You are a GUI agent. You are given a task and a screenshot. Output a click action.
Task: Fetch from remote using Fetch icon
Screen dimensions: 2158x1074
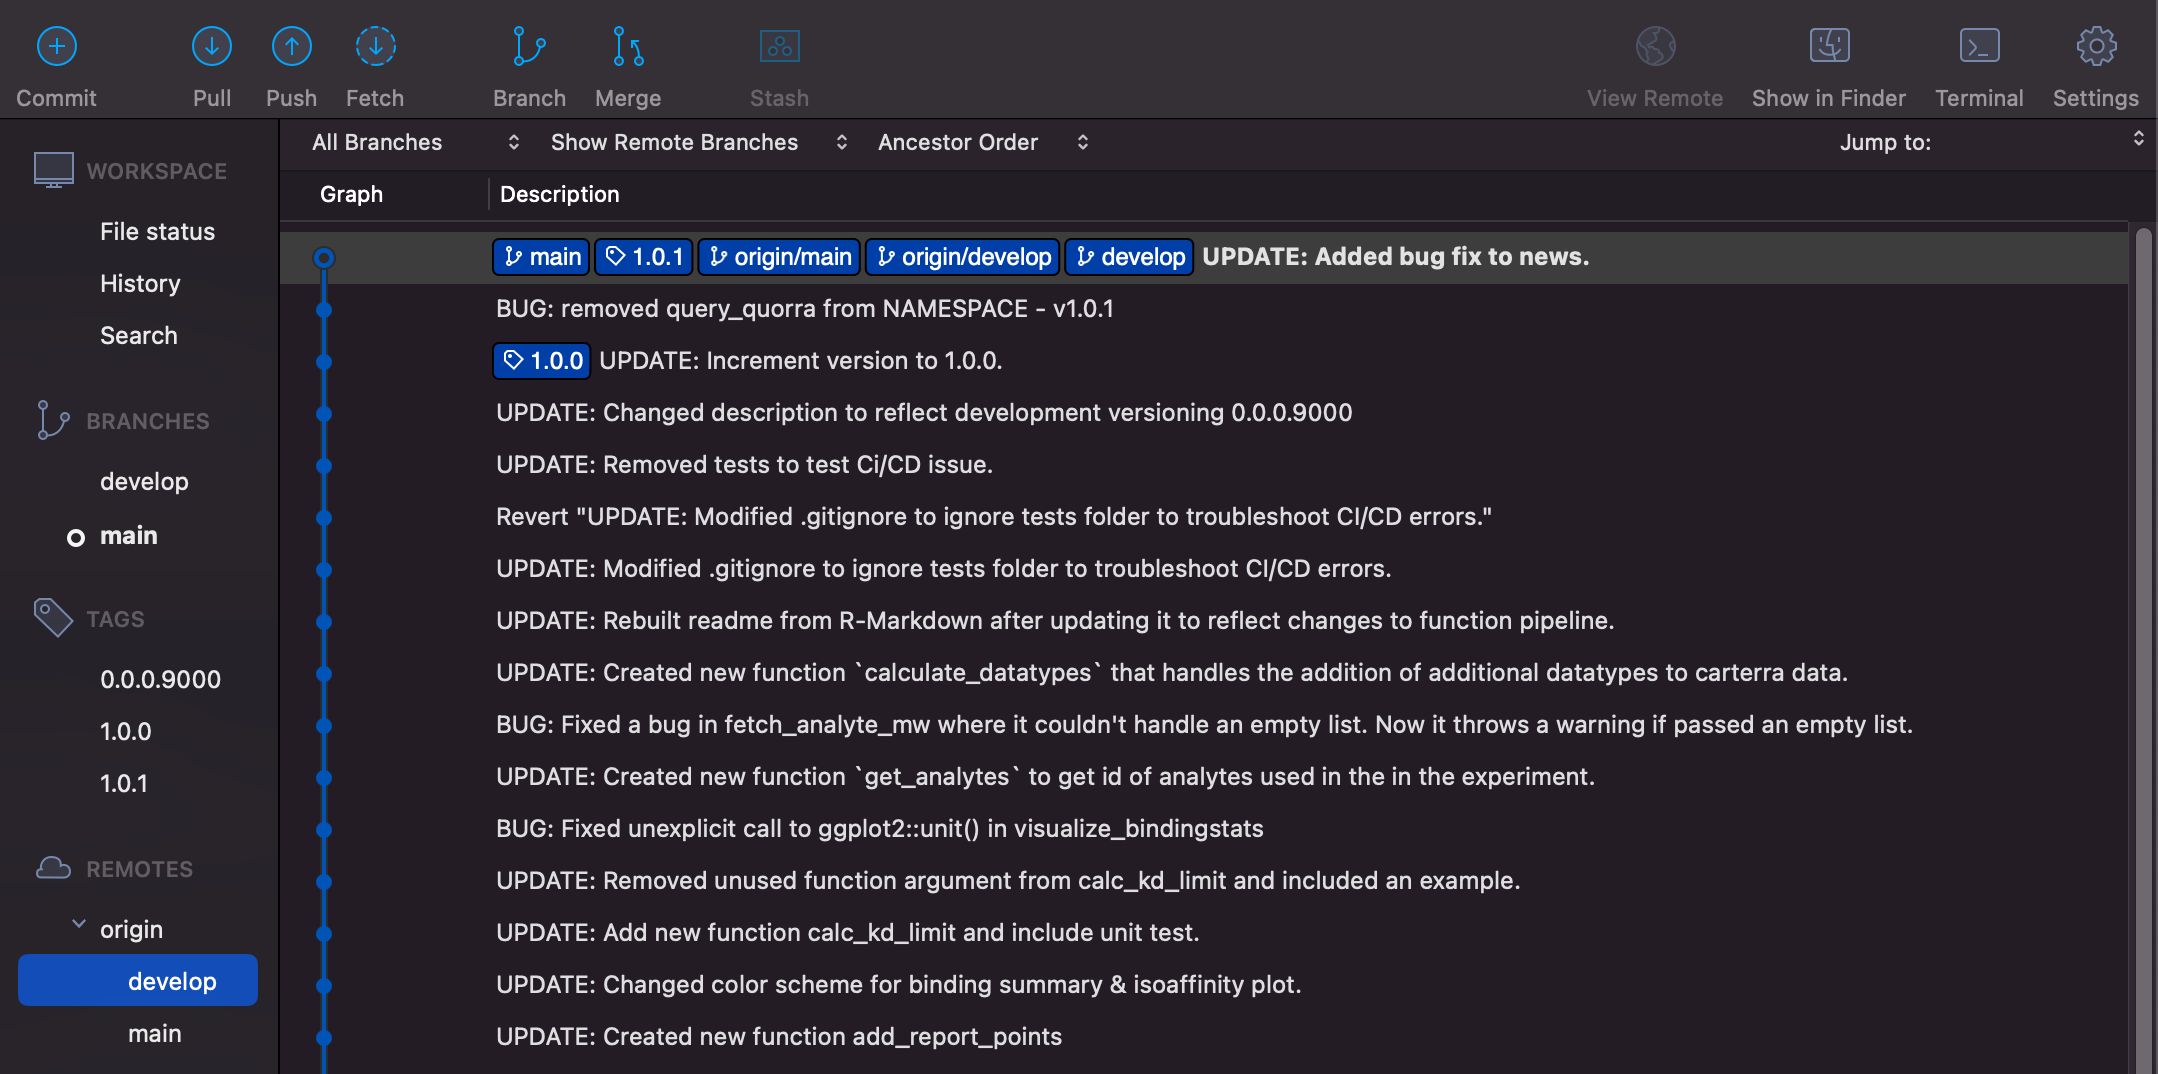pos(376,46)
